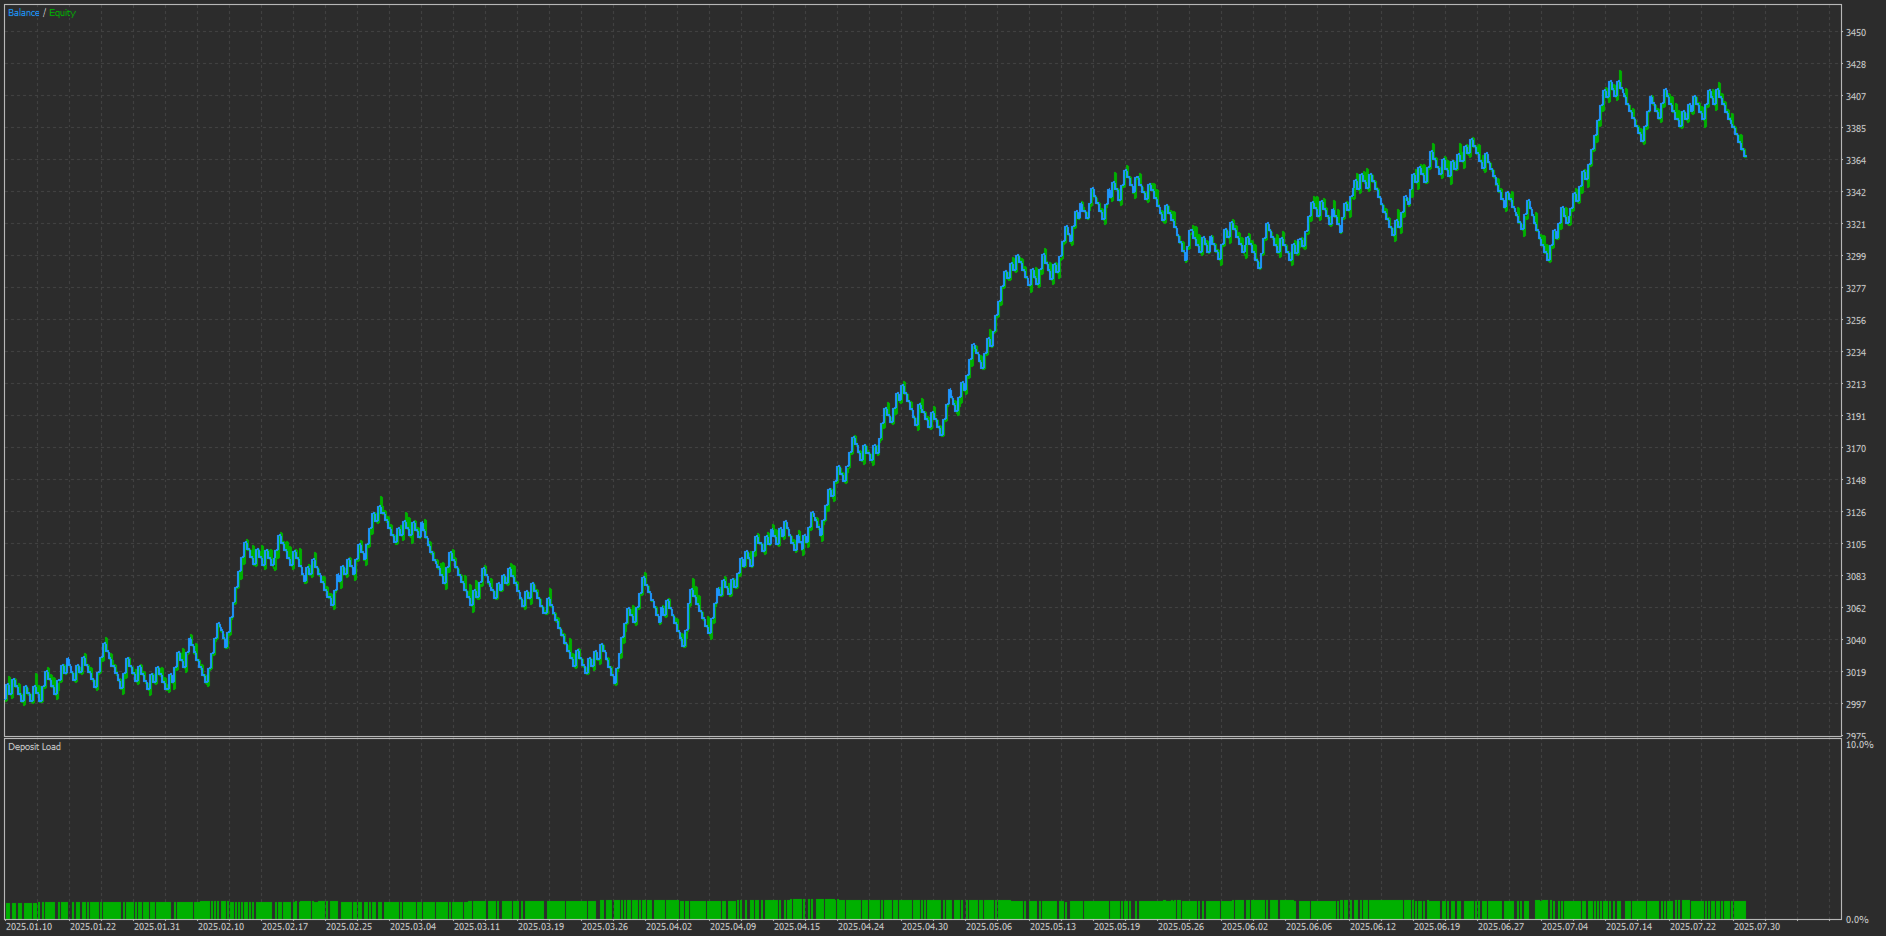1886x936 pixels.
Task: Click the 3126 axis value
Action: click(x=1856, y=513)
